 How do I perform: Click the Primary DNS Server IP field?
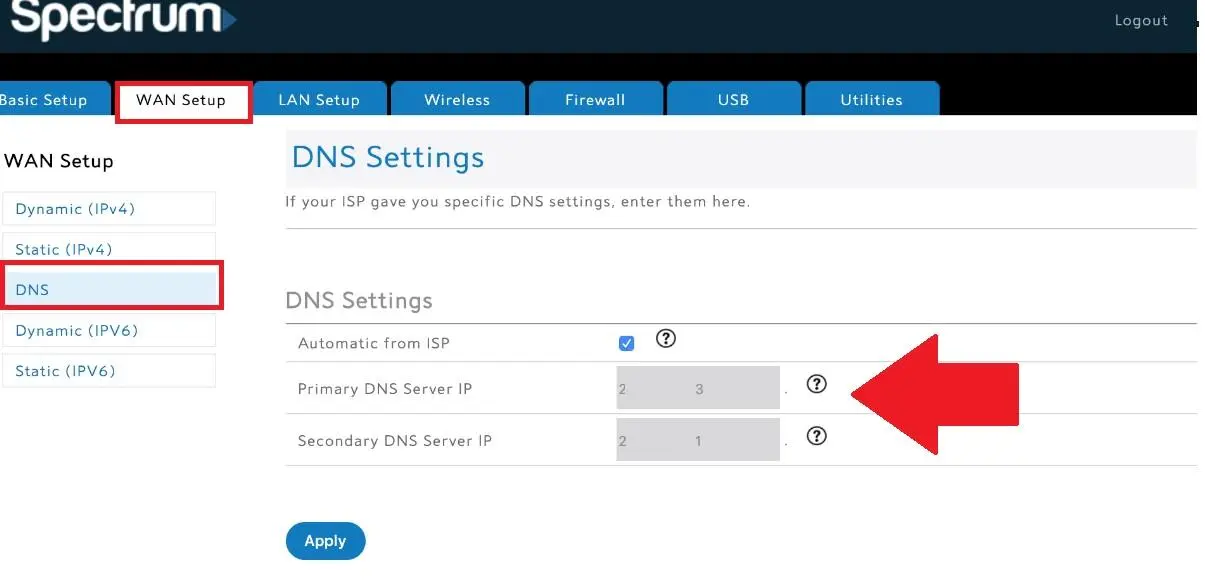[698, 388]
